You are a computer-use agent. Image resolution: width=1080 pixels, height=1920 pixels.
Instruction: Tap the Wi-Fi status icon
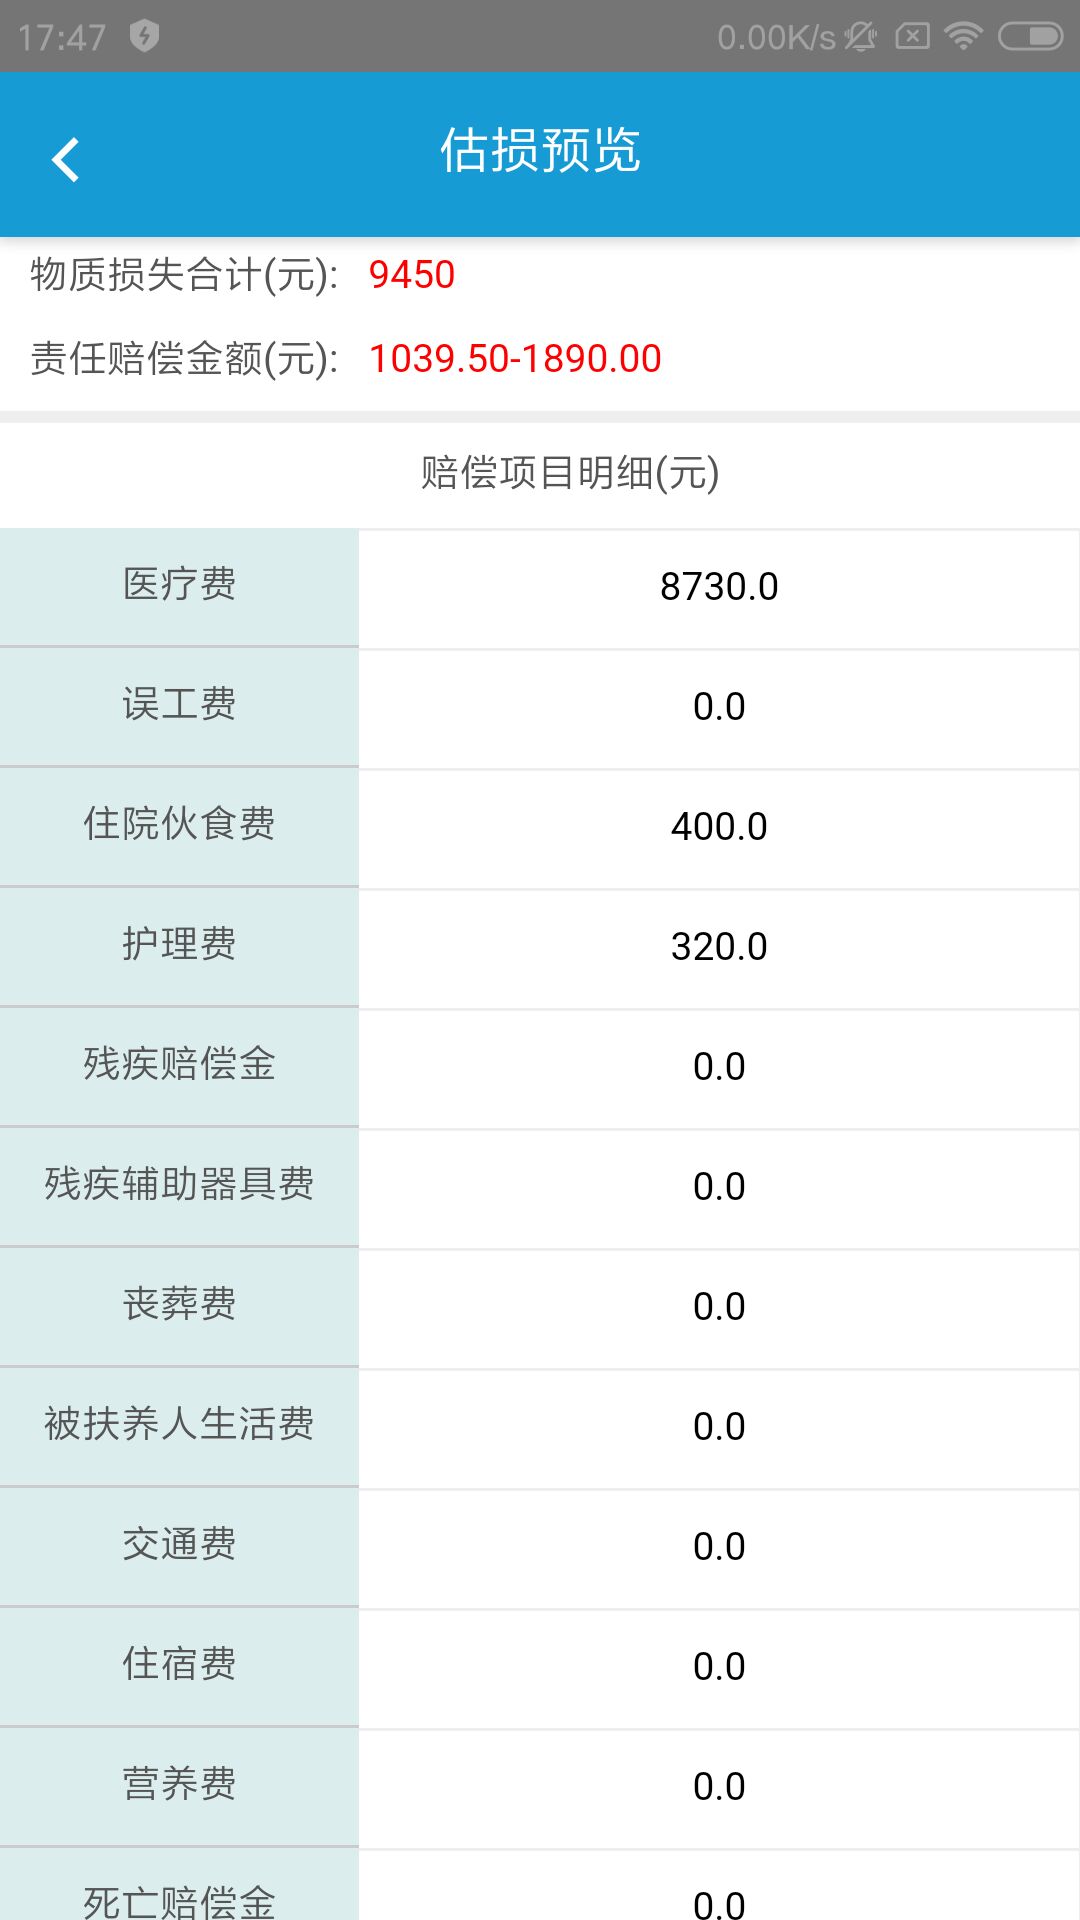[963, 37]
